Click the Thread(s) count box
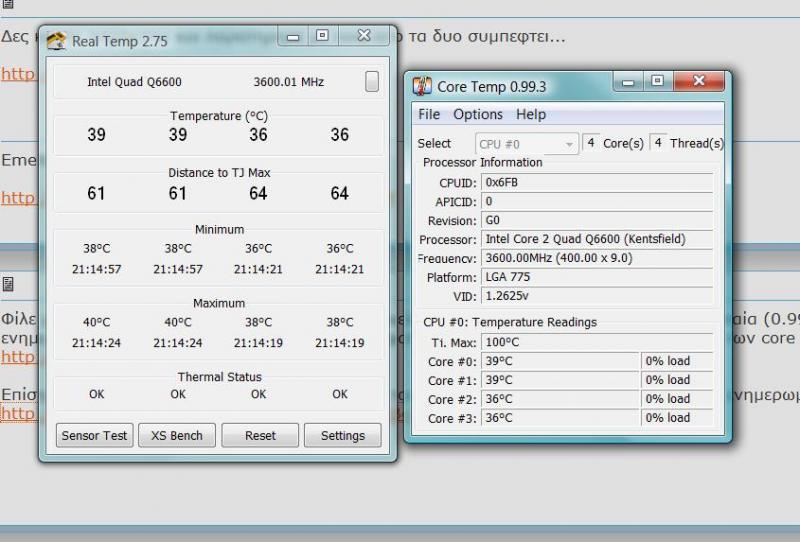This screenshot has height=542, width=800. (658, 143)
